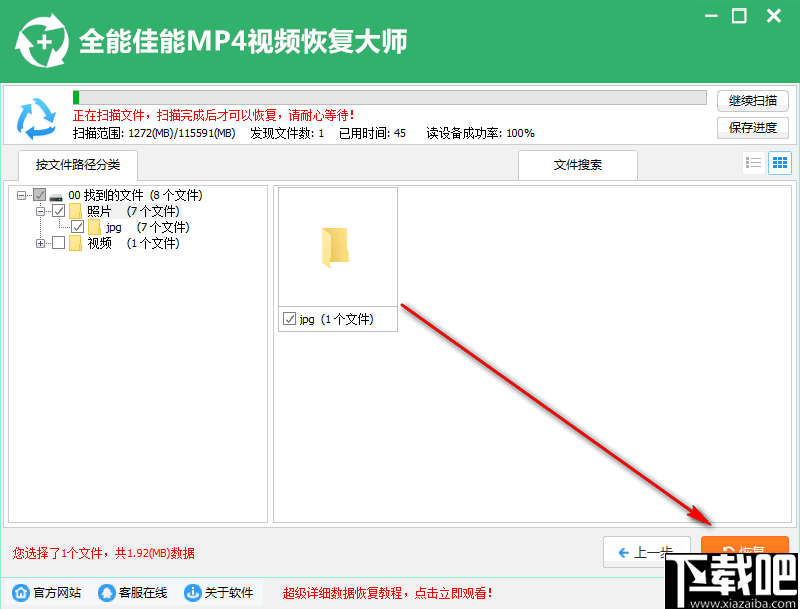Uncheck the jpg subfolder checkbox in tree
The image size is (800, 609).
[x=78, y=226]
